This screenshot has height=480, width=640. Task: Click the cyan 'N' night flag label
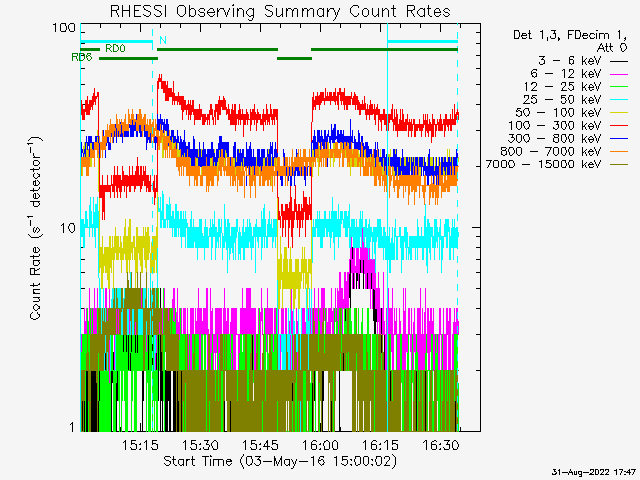(x=163, y=40)
